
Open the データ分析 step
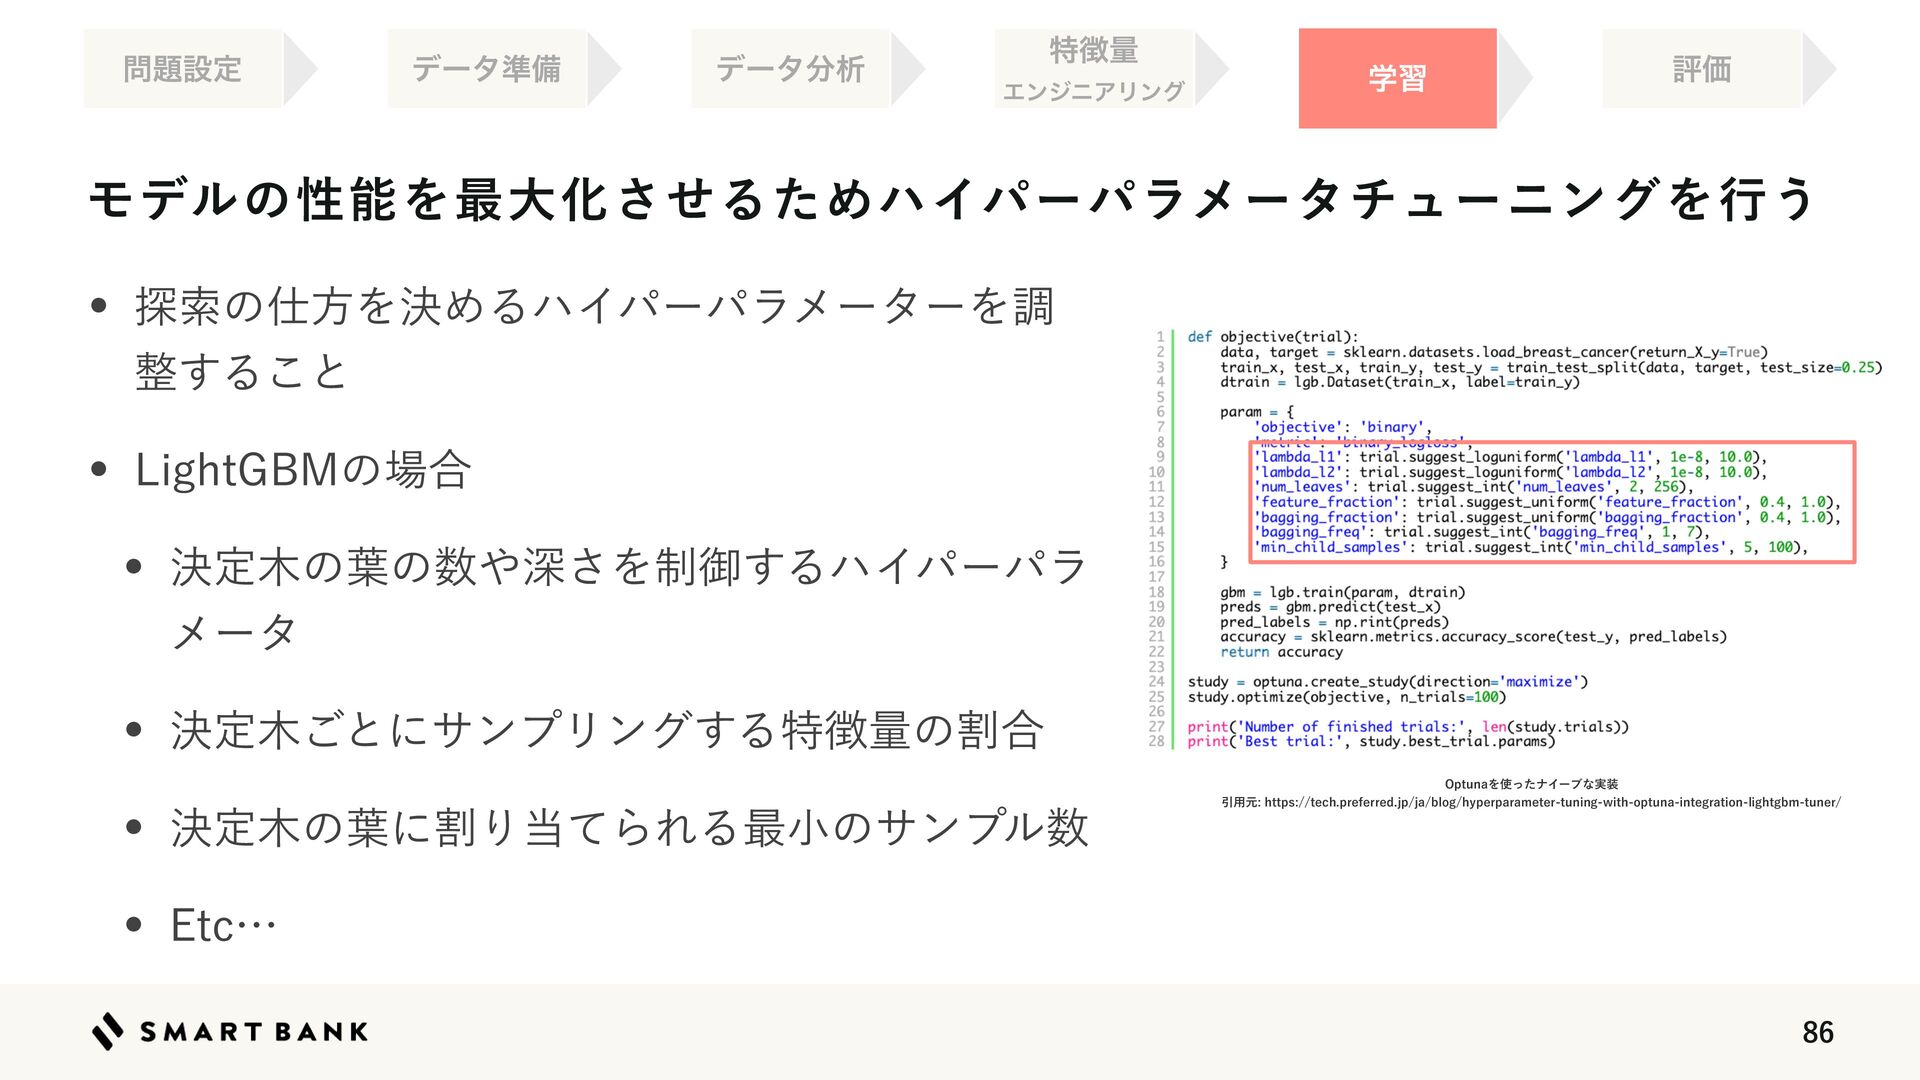click(x=790, y=69)
